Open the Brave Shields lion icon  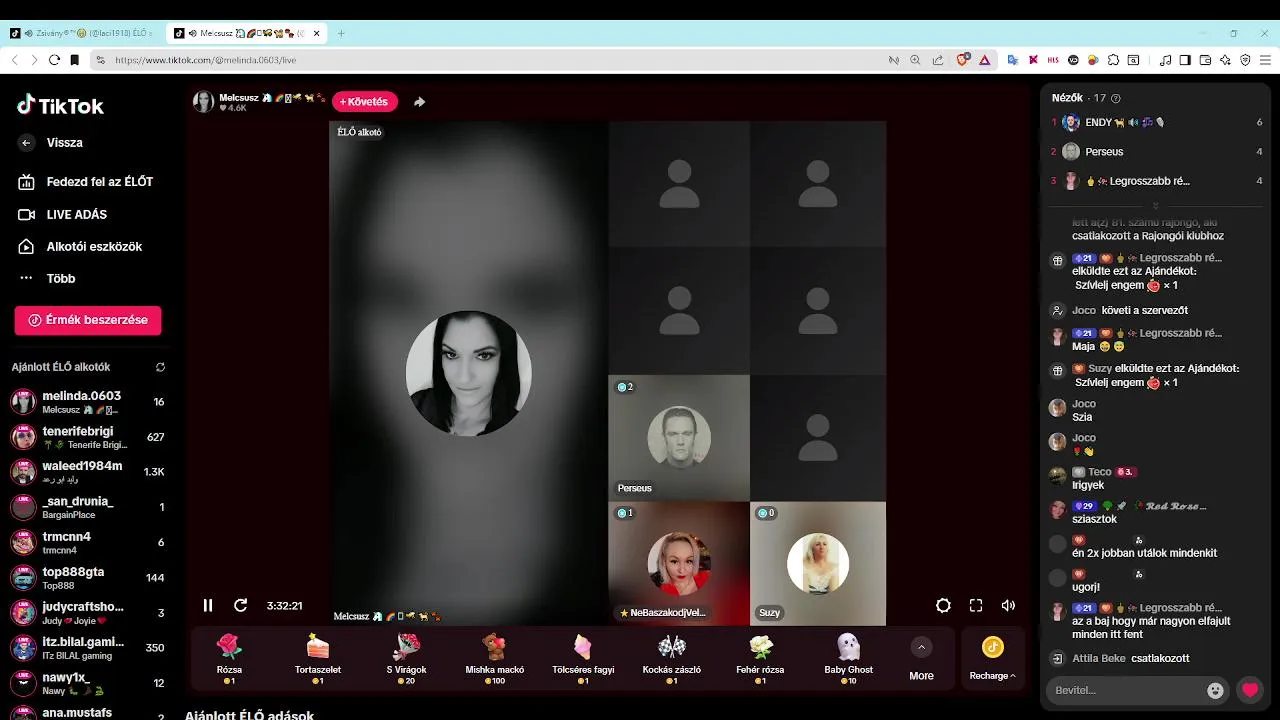coord(963,60)
